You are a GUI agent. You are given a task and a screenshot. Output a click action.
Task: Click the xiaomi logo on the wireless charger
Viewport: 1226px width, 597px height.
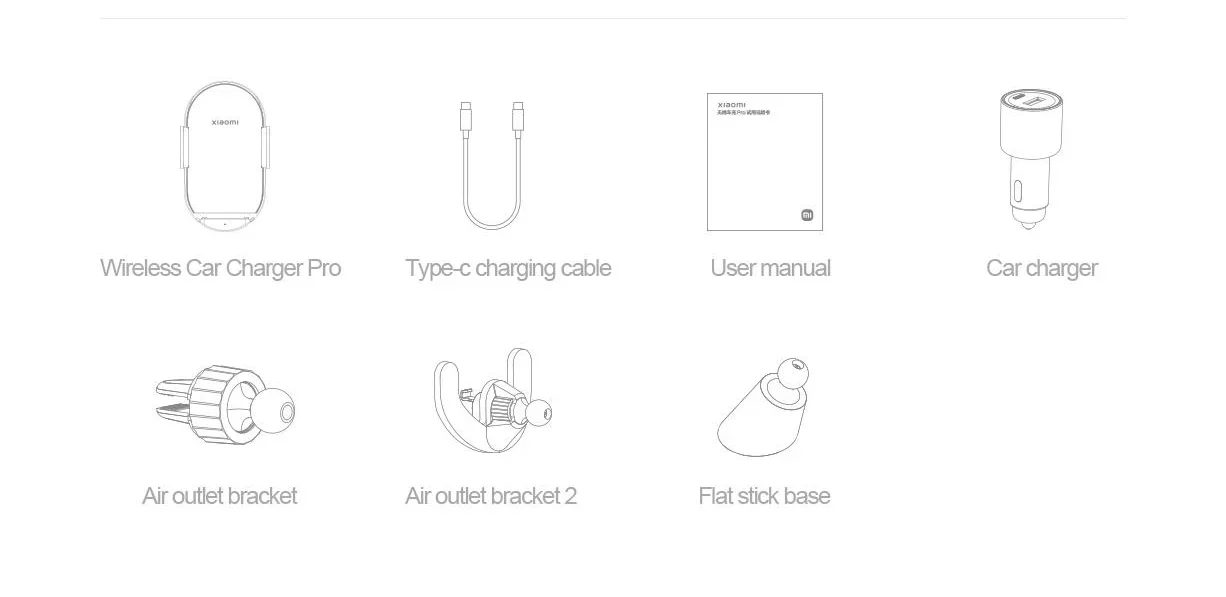[x=225, y=122]
